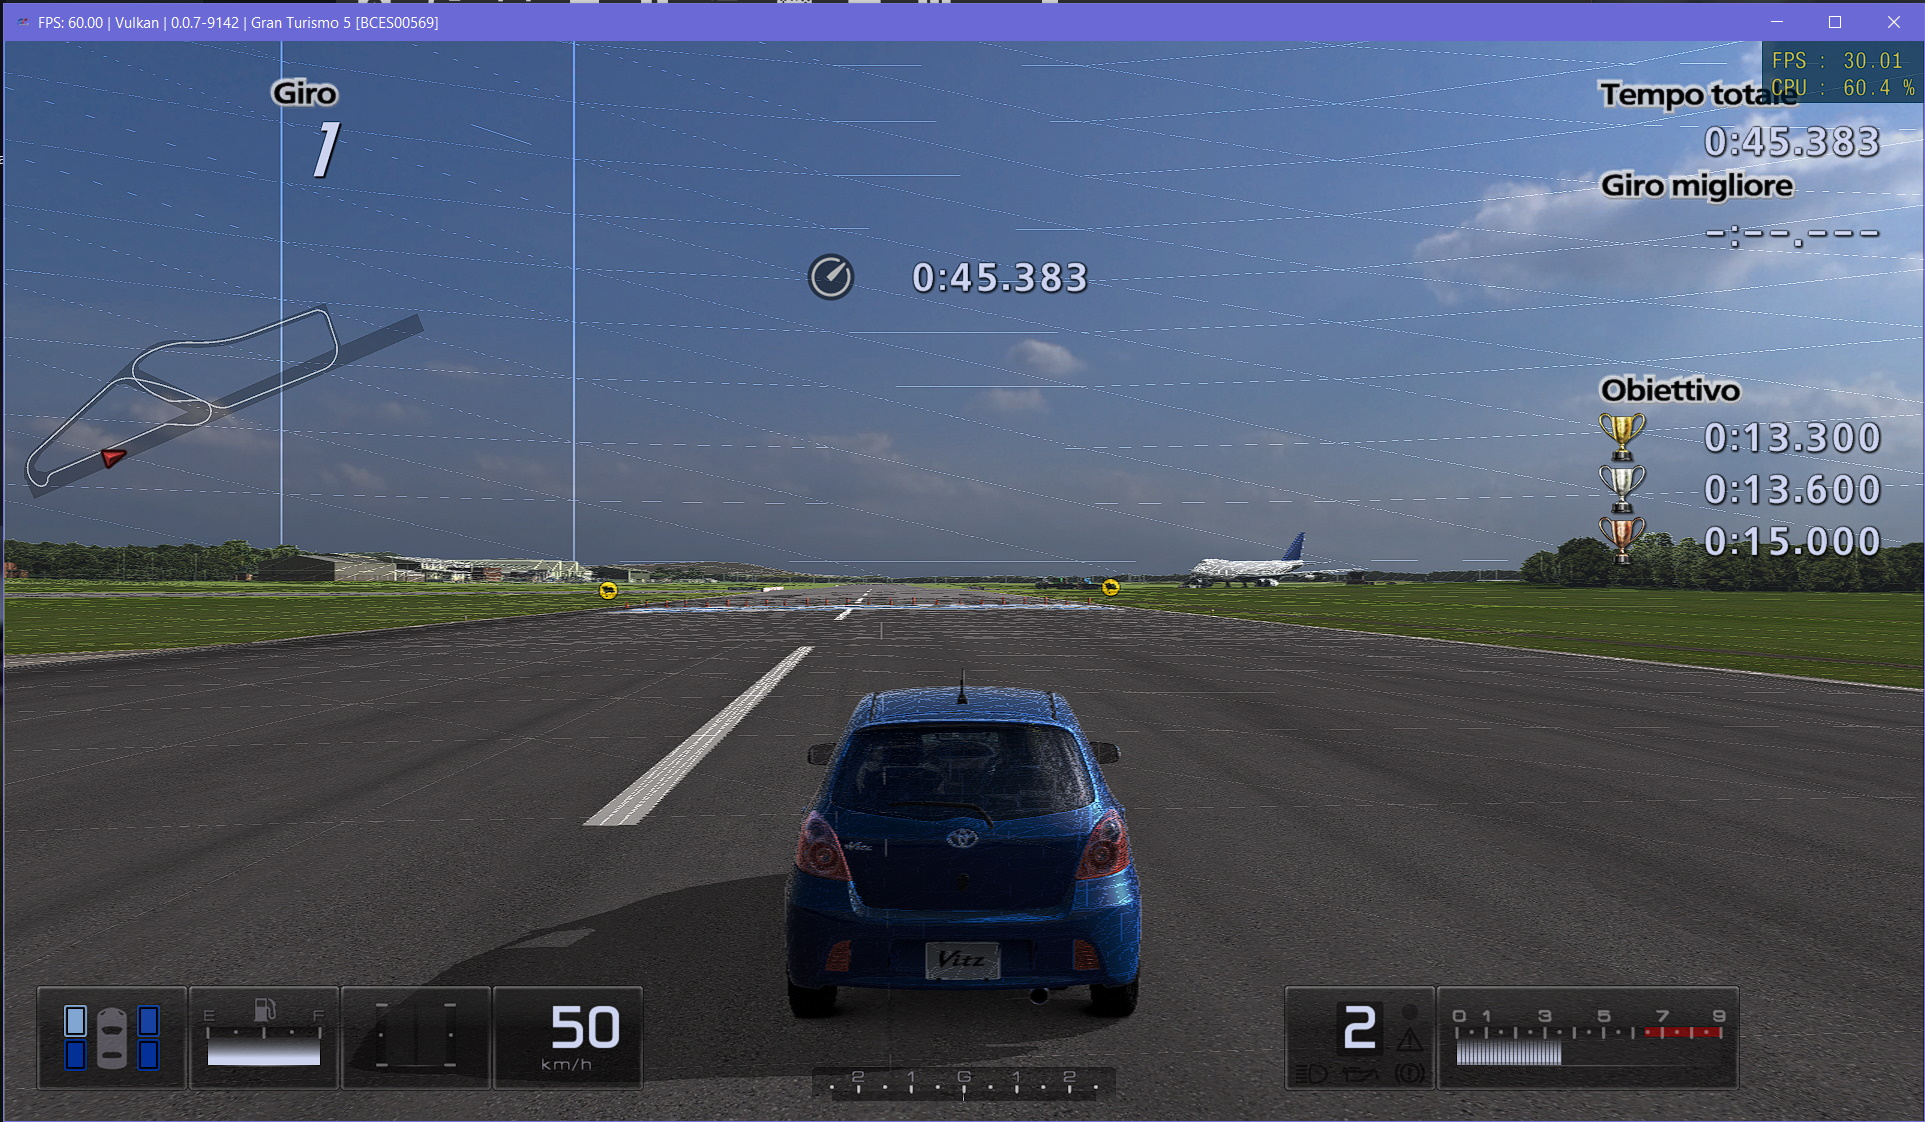The width and height of the screenshot is (1925, 1122).
Task: Click the Giro lap number display
Action: pos(325,150)
